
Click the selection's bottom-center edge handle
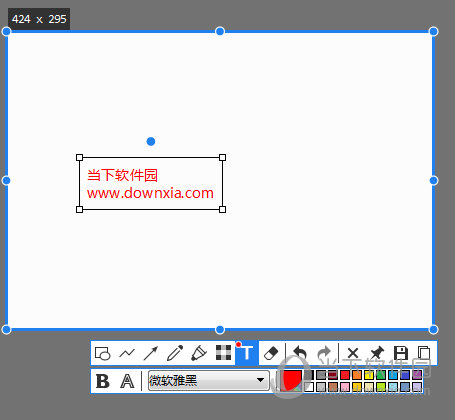220,330
